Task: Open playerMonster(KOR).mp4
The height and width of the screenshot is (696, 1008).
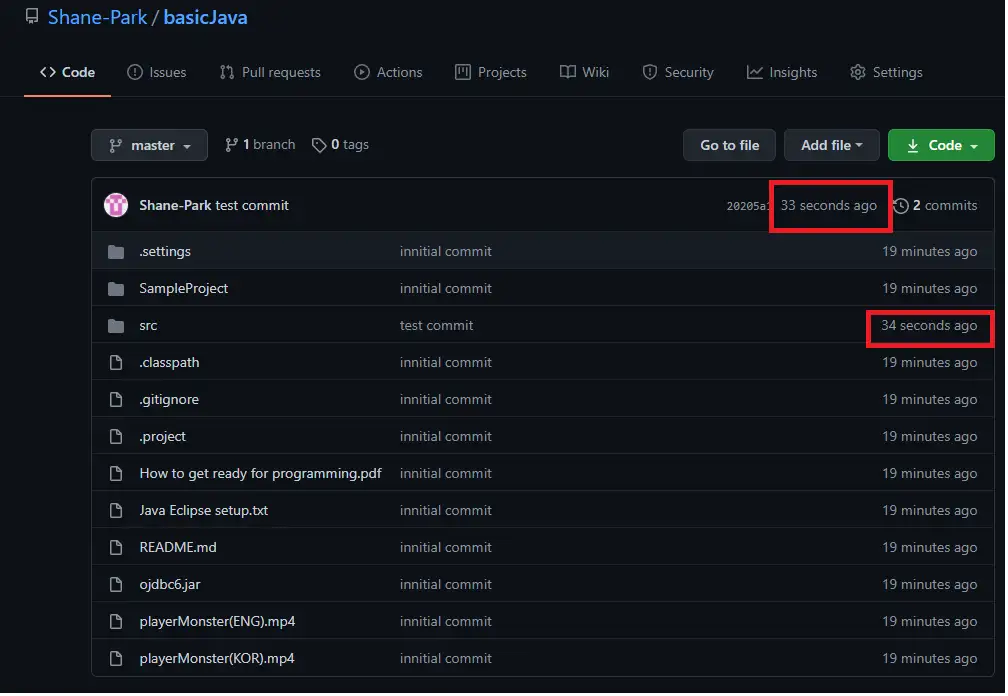Action: [x=217, y=659]
